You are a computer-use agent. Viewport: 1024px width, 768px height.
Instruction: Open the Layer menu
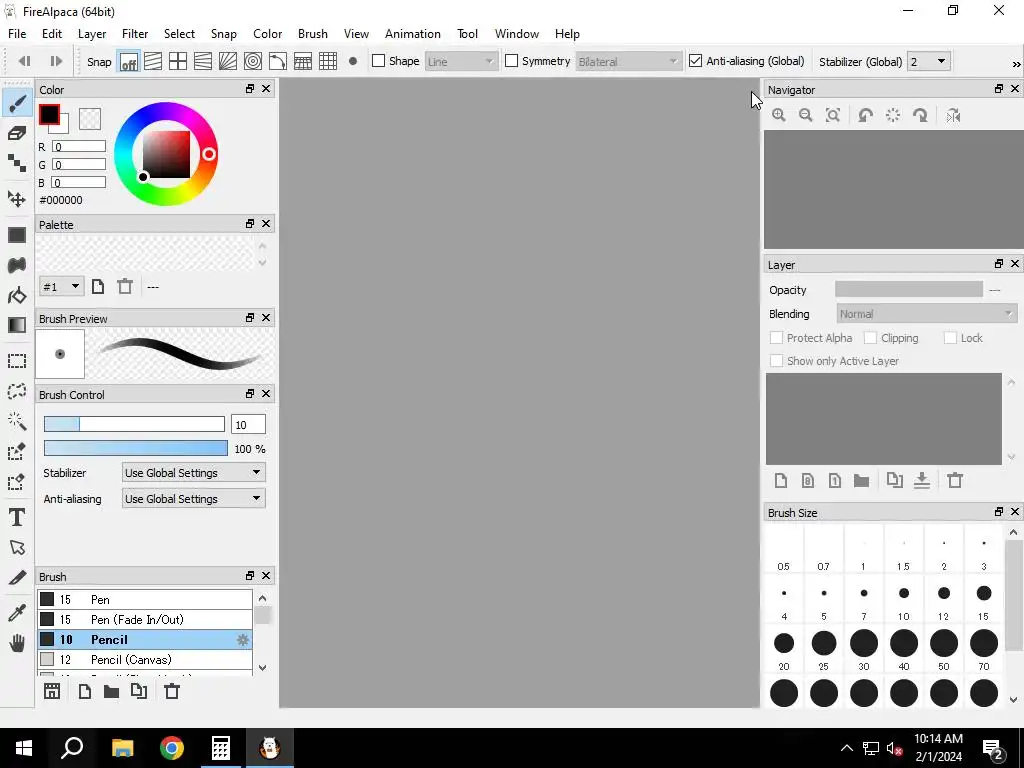click(x=92, y=34)
